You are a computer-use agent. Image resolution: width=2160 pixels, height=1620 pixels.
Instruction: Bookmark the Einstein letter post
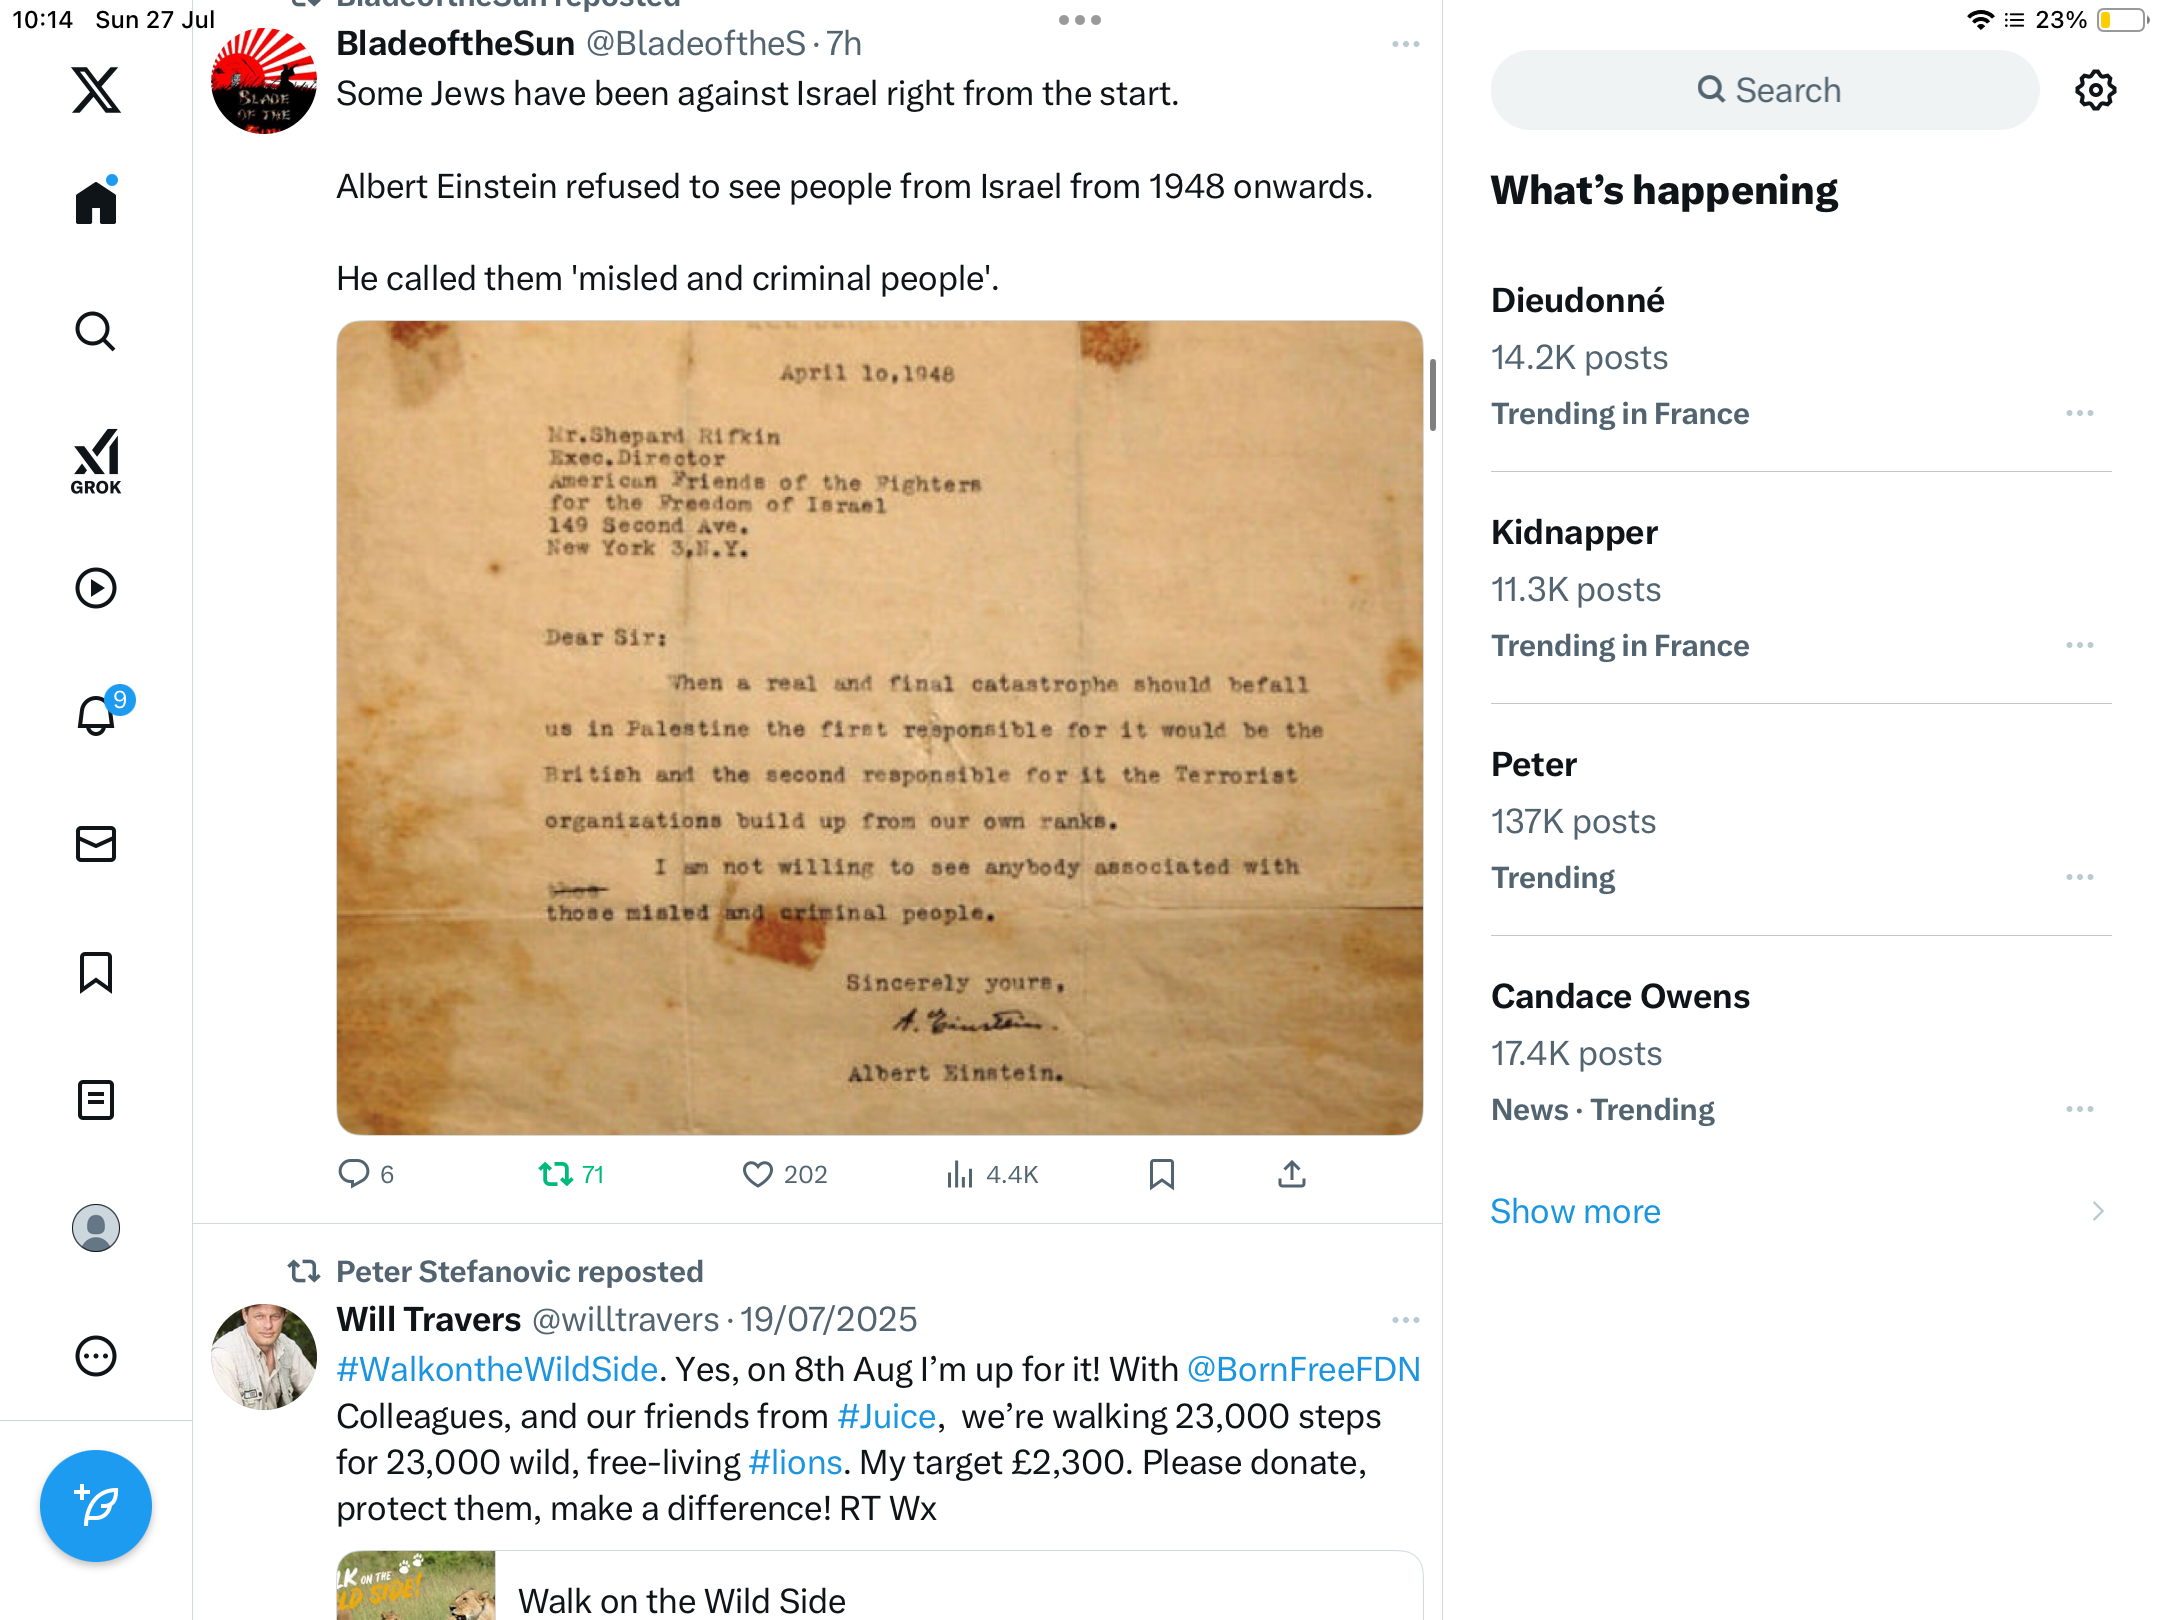point(1161,1174)
